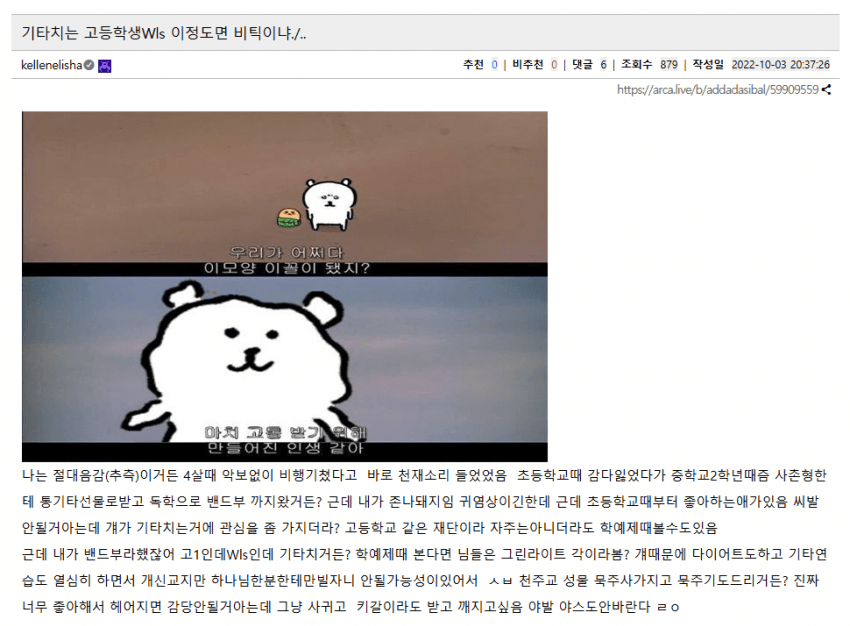The height and width of the screenshot is (626, 850).
Task: Click the post date 2022-10-03 20:37:26
Action: (x=780, y=65)
